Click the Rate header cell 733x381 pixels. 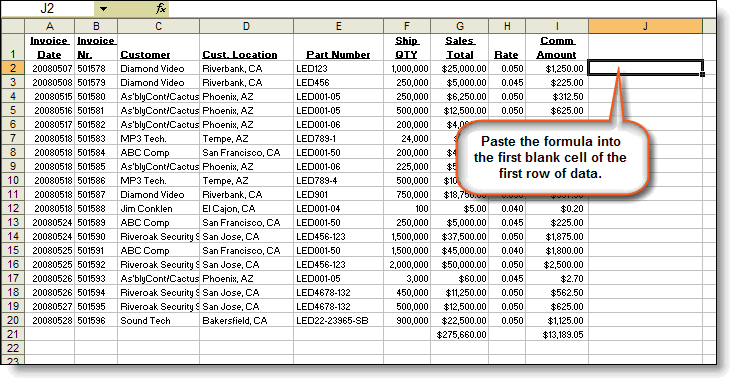(507, 47)
